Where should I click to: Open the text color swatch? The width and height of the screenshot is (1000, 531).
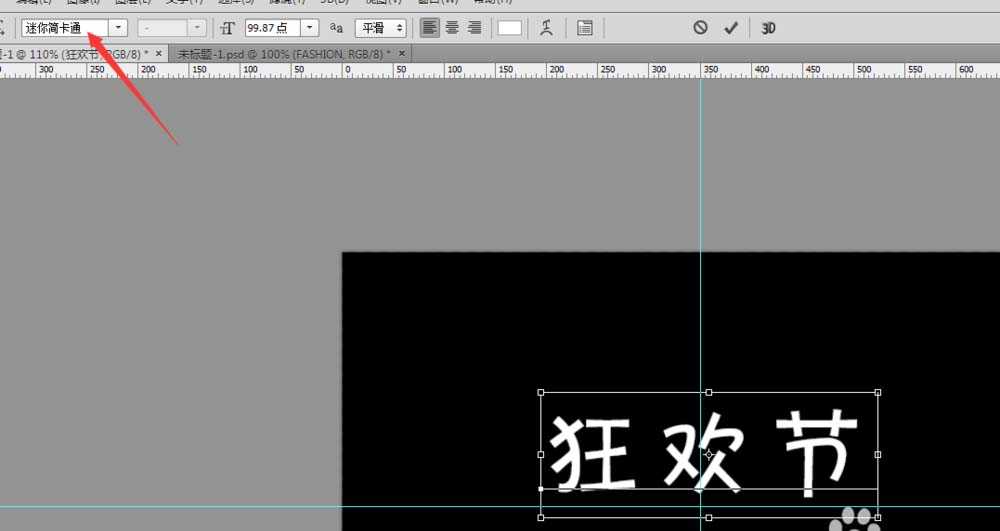[x=510, y=28]
